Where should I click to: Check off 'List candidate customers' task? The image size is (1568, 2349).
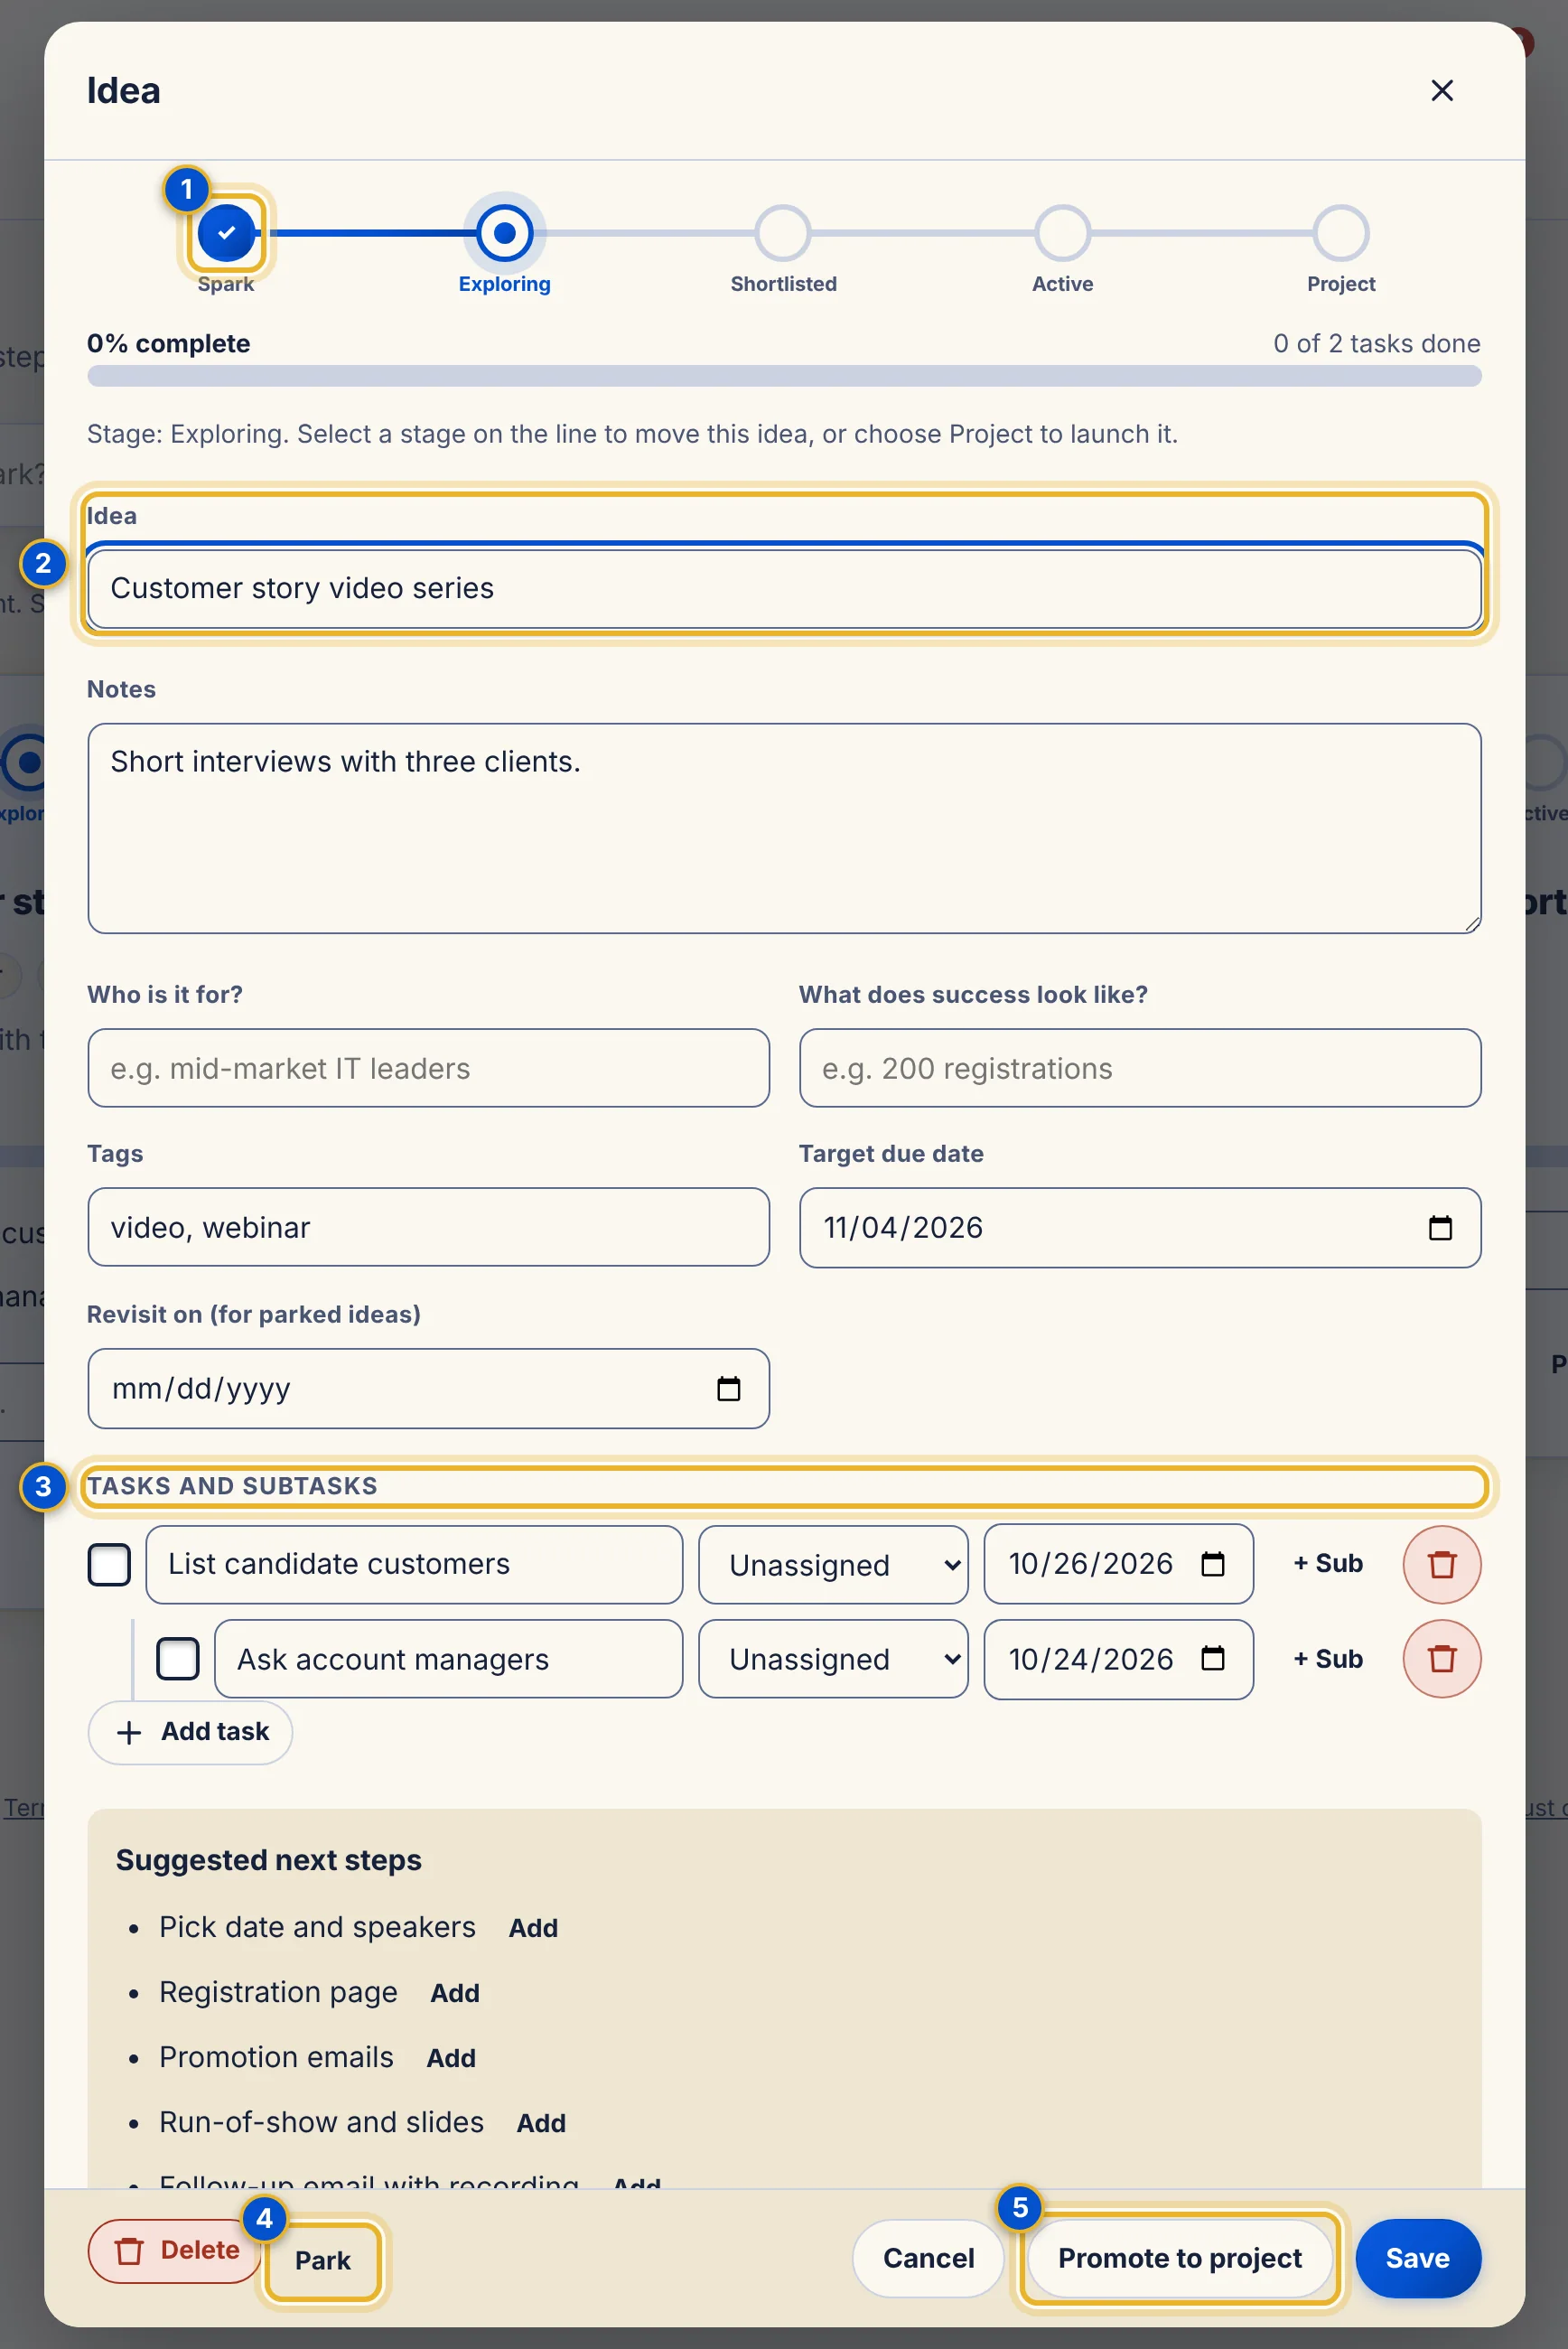(109, 1564)
